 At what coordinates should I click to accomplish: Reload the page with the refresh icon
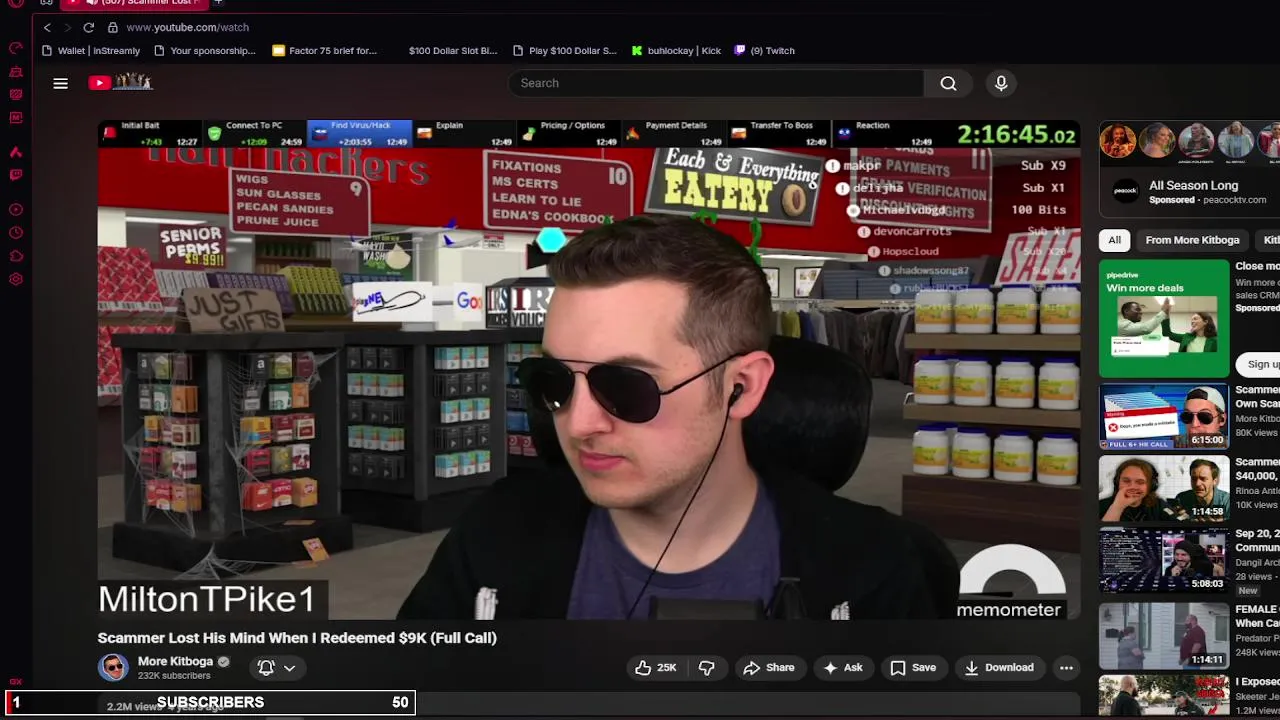(x=88, y=27)
